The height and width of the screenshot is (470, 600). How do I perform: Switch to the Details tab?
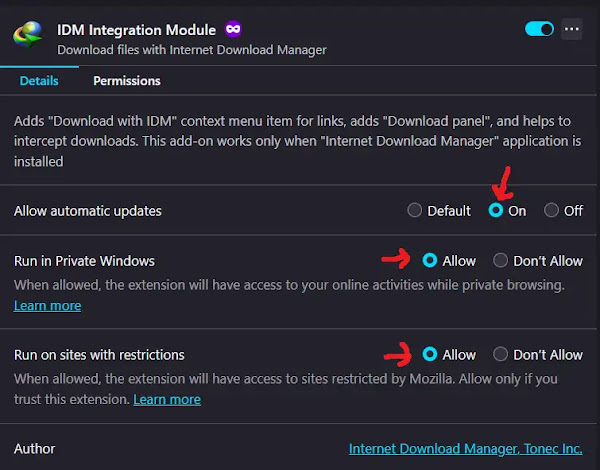pos(39,81)
